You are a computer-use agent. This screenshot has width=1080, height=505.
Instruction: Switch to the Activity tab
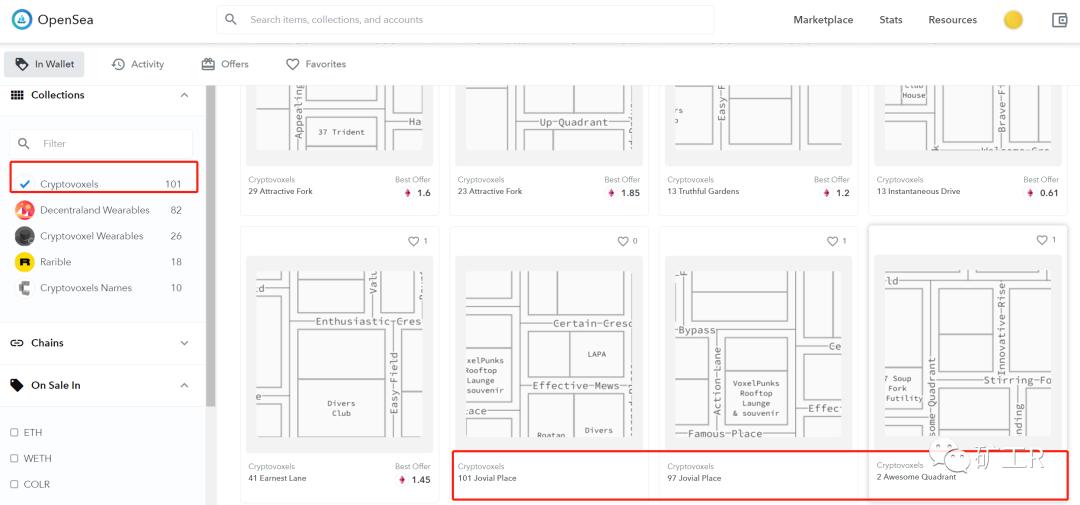[x=138, y=64]
